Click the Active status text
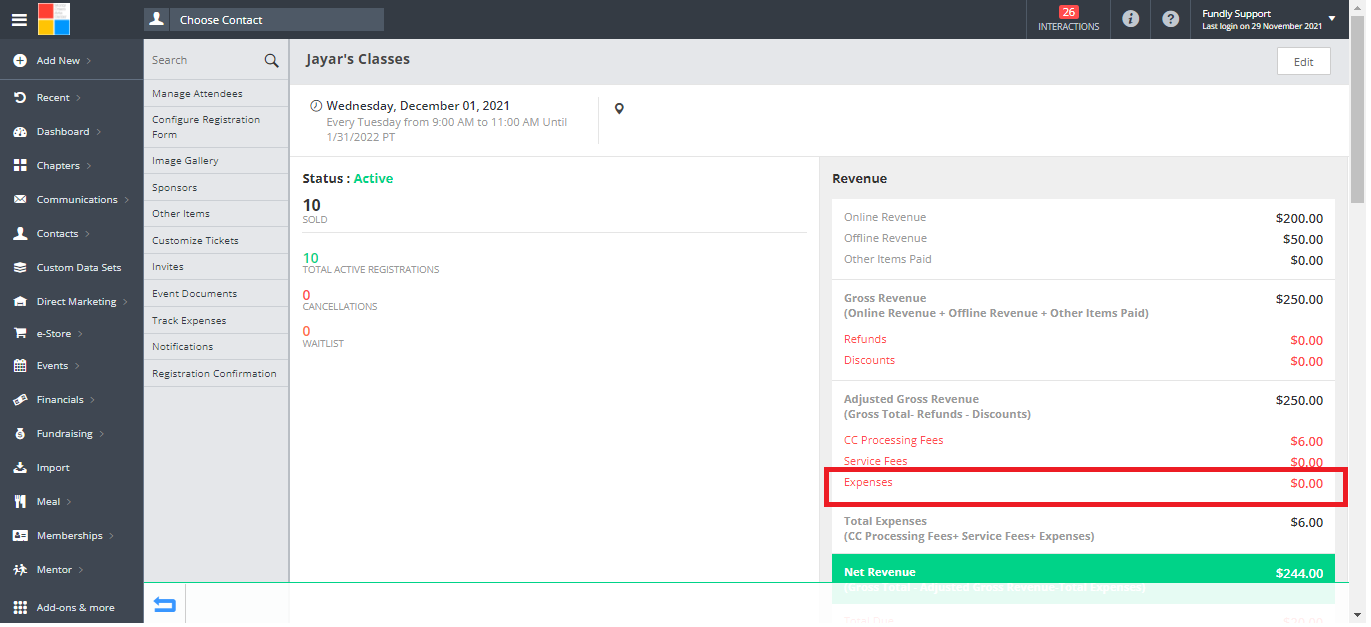The image size is (1371, 627). pos(373,179)
